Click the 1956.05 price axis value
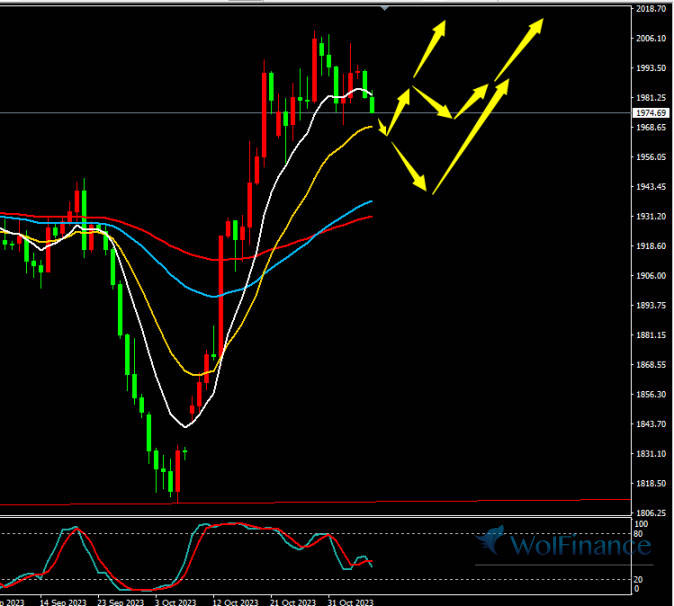The height and width of the screenshot is (606, 674). point(651,157)
